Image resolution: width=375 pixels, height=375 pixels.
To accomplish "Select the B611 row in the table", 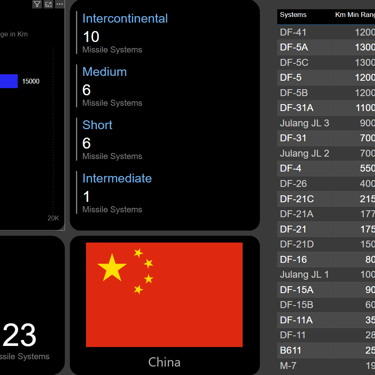I will tap(326, 350).
